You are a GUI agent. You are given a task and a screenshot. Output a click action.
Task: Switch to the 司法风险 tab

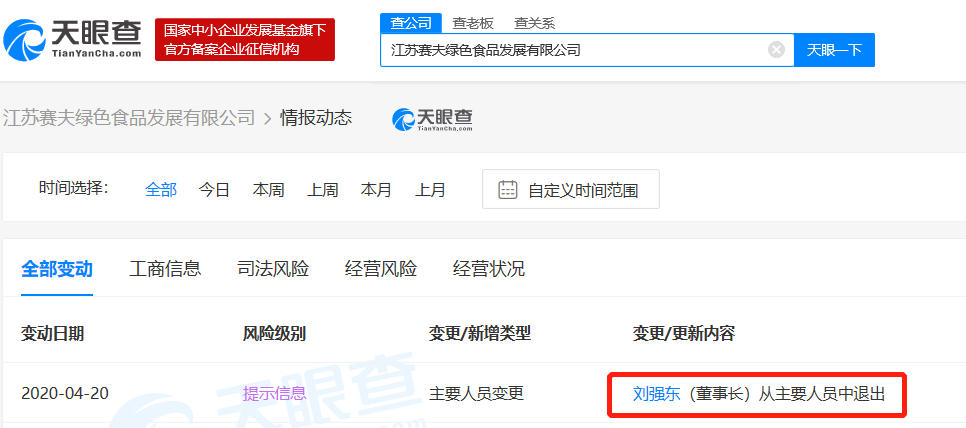pyautogui.click(x=273, y=268)
